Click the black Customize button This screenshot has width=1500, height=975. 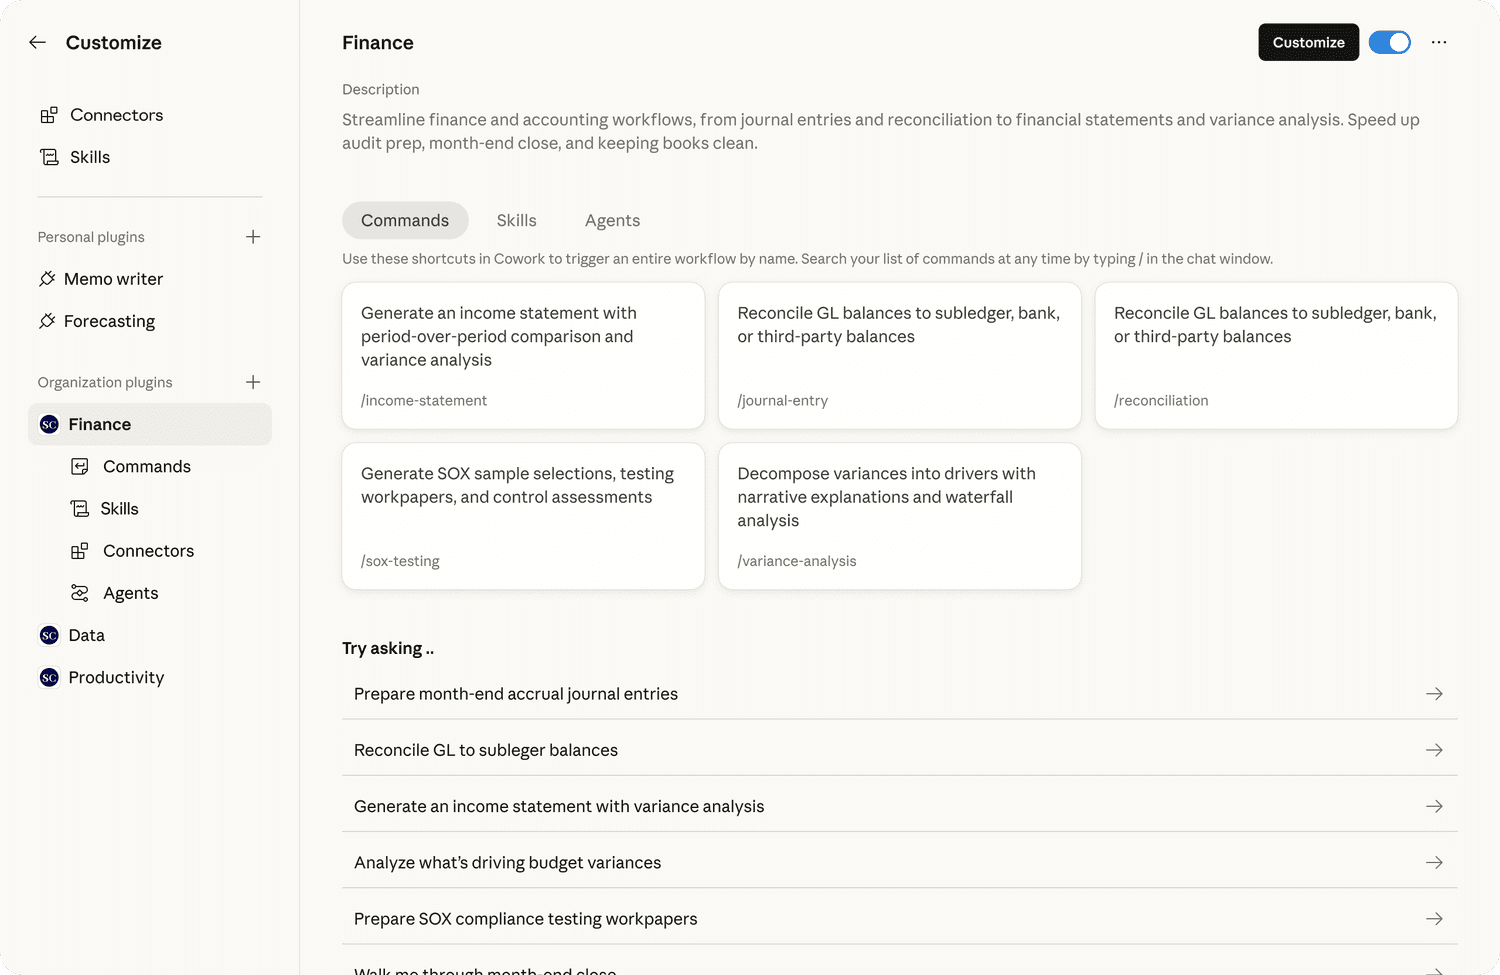1308,42
